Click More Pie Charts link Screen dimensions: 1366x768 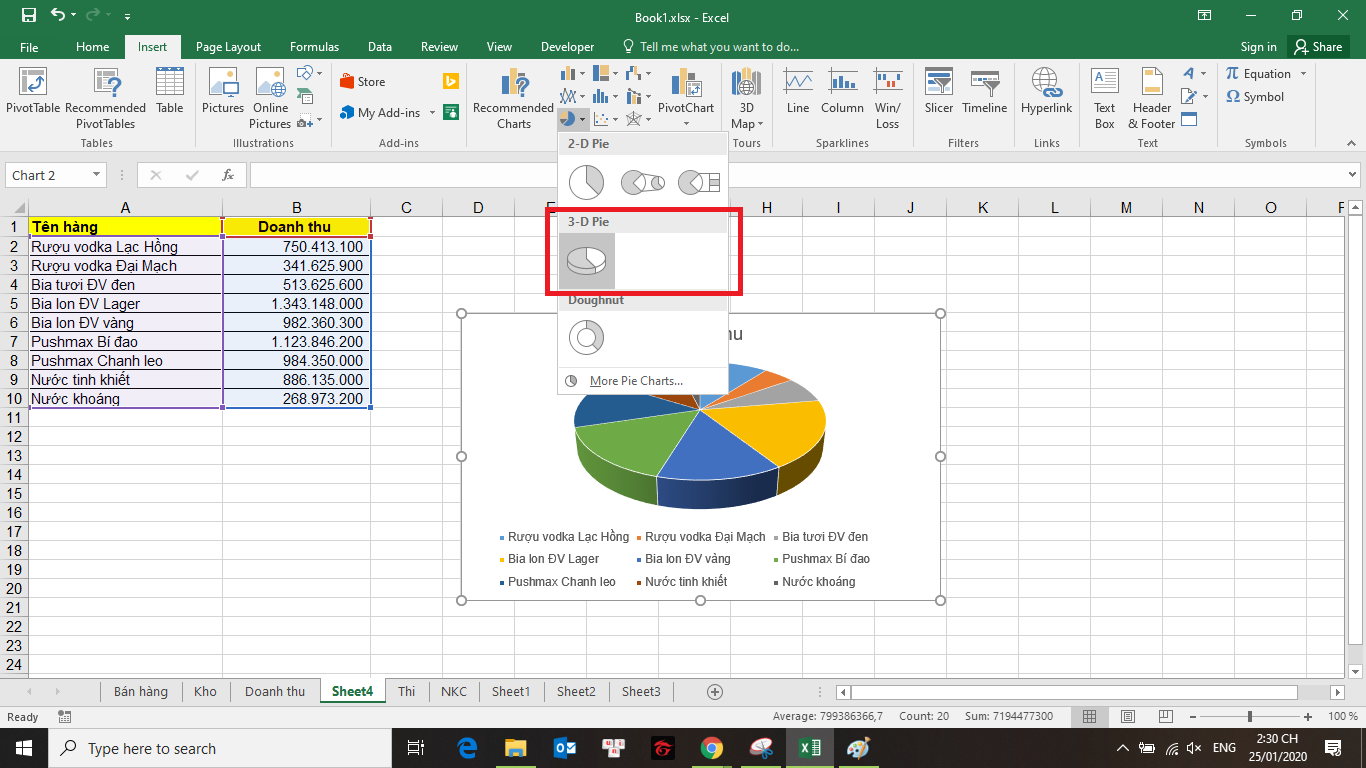coord(635,381)
